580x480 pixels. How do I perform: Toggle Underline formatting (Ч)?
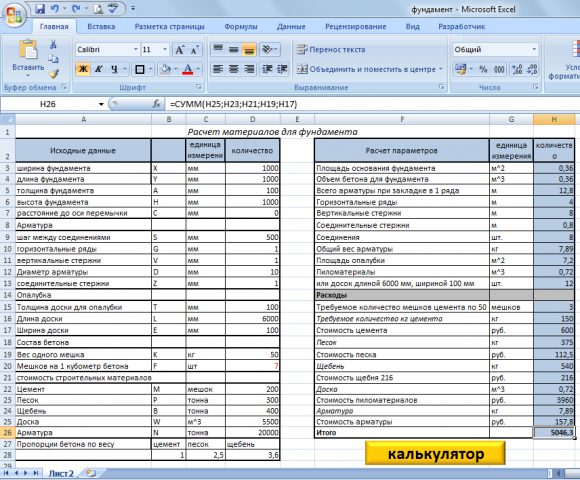(x=114, y=69)
